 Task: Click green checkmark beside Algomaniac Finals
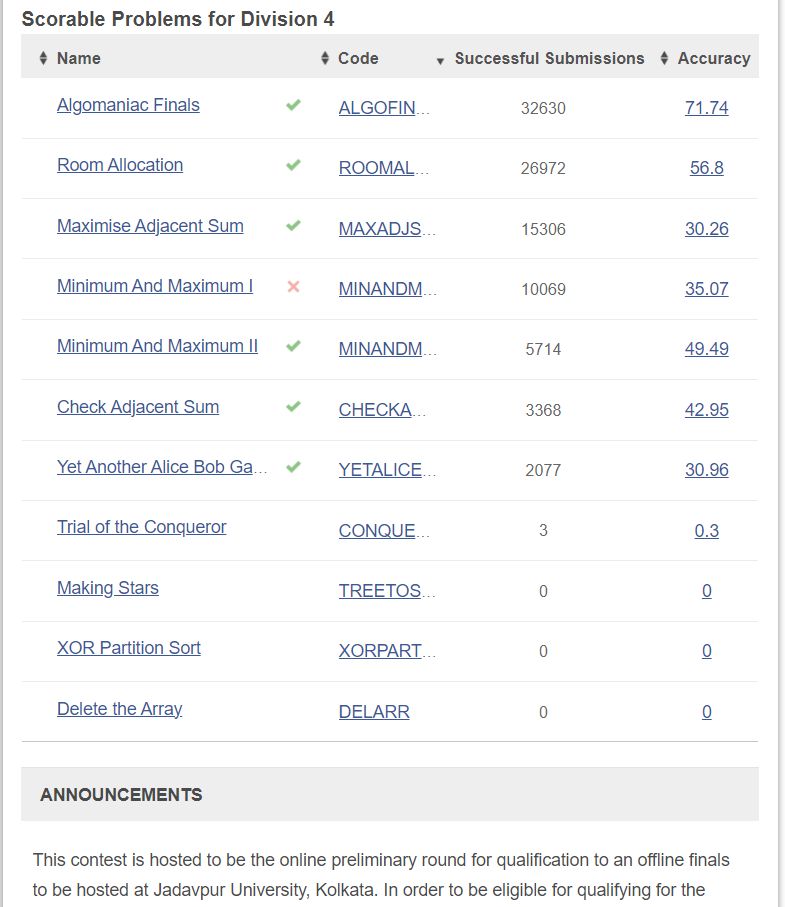tap(293, 104)
